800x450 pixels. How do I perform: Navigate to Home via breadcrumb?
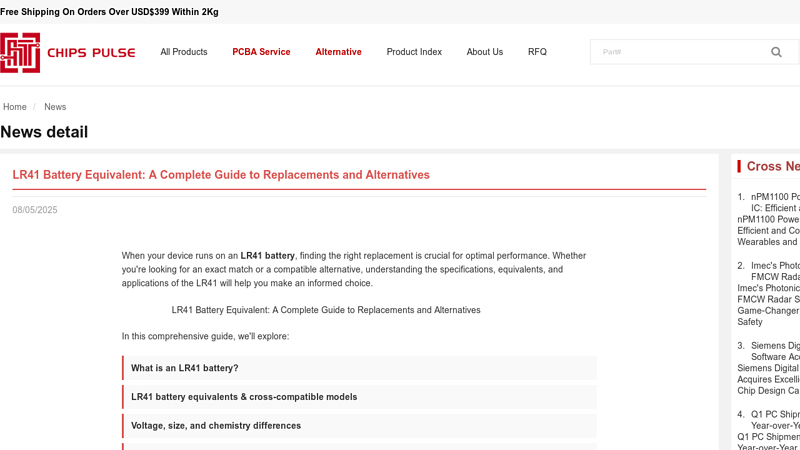tap(15, 107)
